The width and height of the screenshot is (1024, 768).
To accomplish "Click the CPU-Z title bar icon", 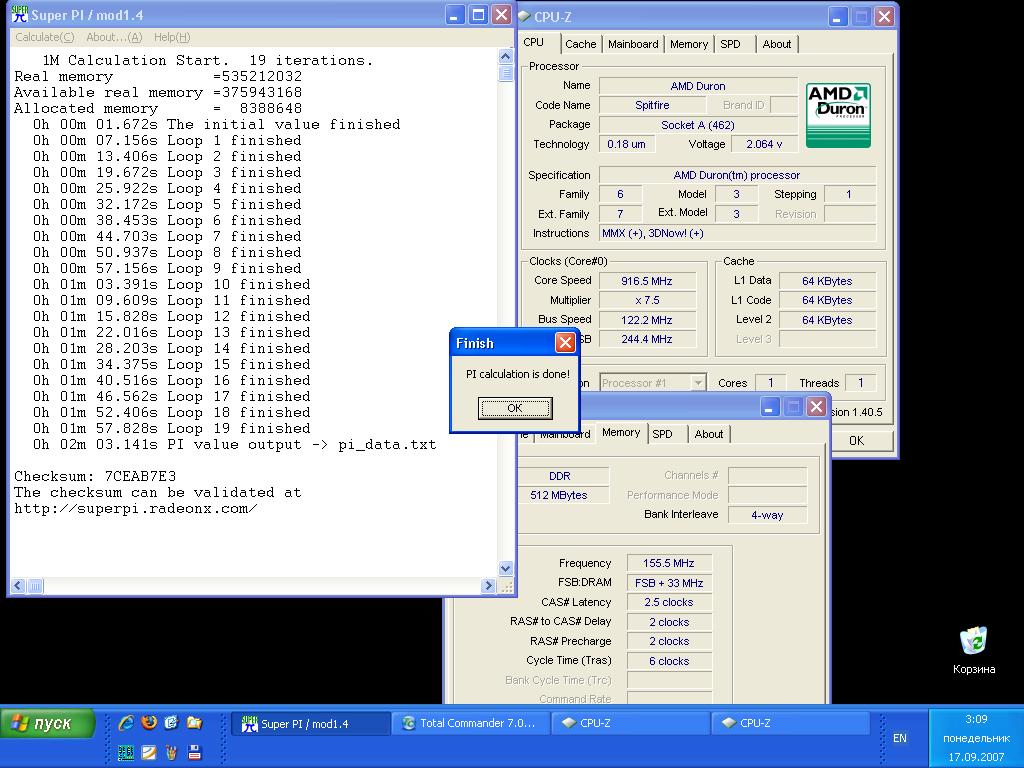I will coord(524,16).
